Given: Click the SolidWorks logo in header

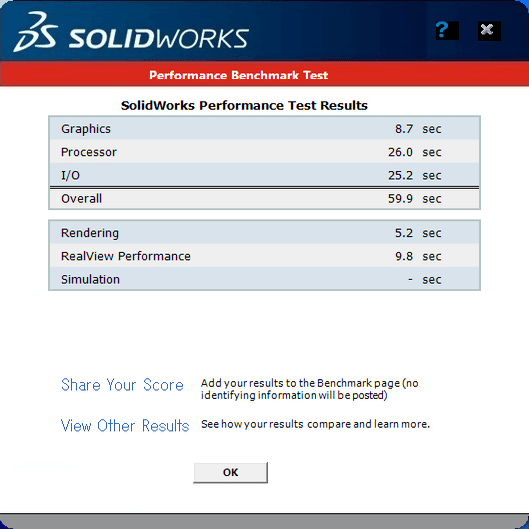Looking at the screenshot, I should pyautogui.click(x=131, y=32).
